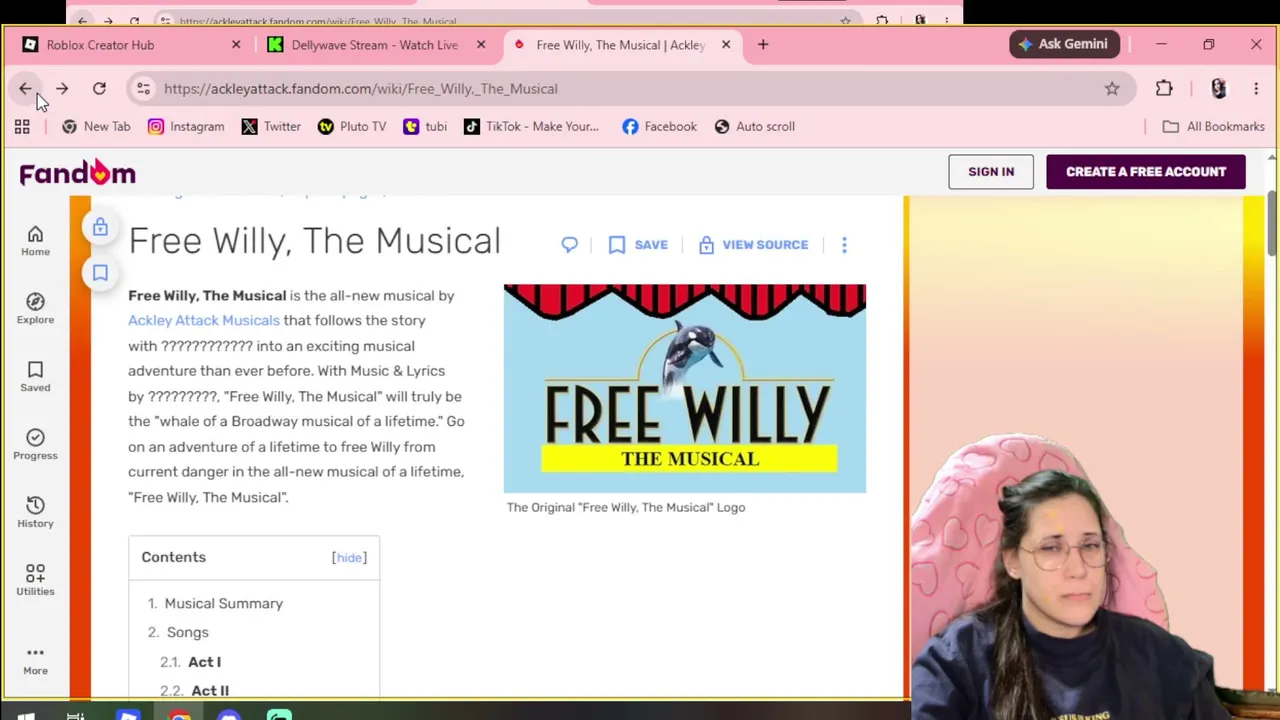This screenshot has width=1280, height=720.
Task: Open Saved in Fandom sidebar
Action: click(35, 376)
